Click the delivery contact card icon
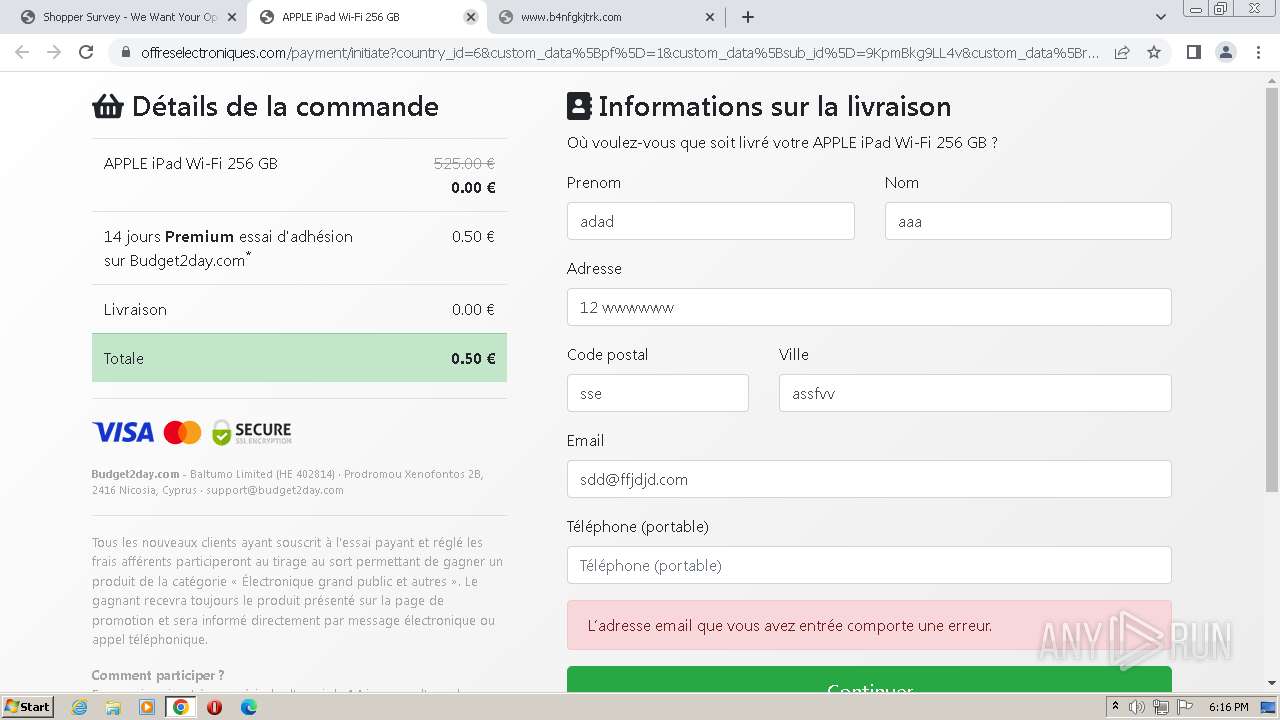1280x720 pixels. 579,106
